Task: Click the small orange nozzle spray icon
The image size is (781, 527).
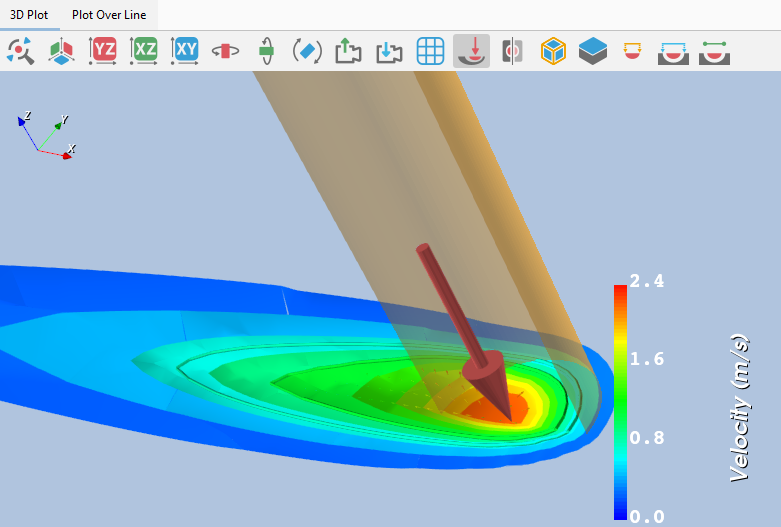Action: pos(632,51)
